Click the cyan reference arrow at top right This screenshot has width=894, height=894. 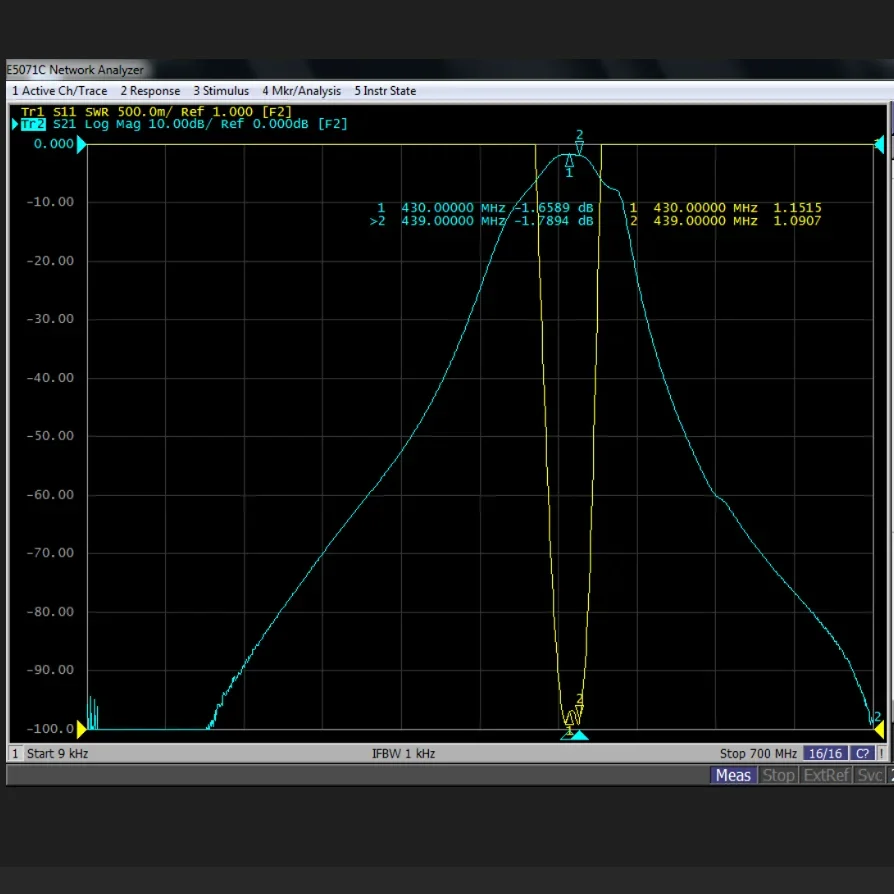[x=879, y=145]
